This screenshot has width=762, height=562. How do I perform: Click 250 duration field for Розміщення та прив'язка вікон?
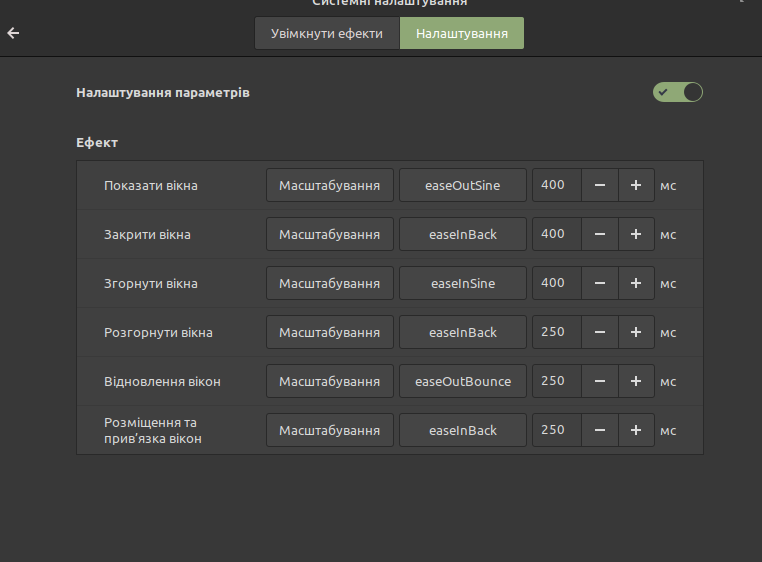(x=557, y=431)
